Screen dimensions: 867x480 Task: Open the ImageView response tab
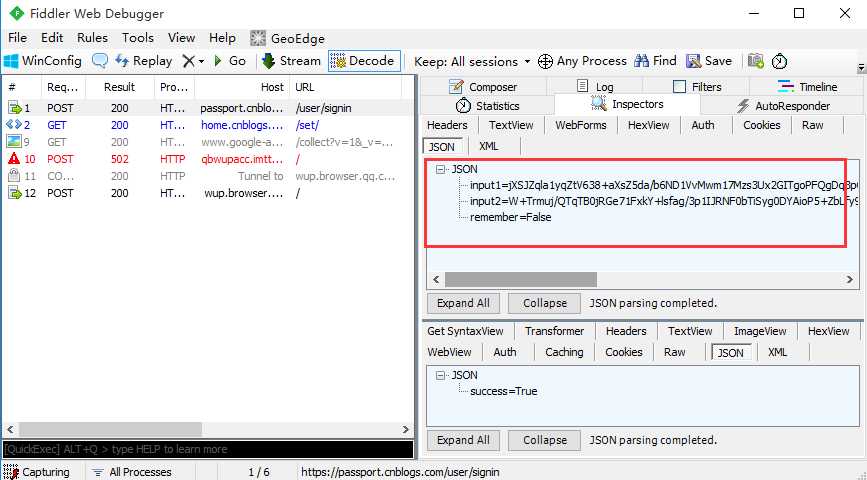(x=760, y=331)
